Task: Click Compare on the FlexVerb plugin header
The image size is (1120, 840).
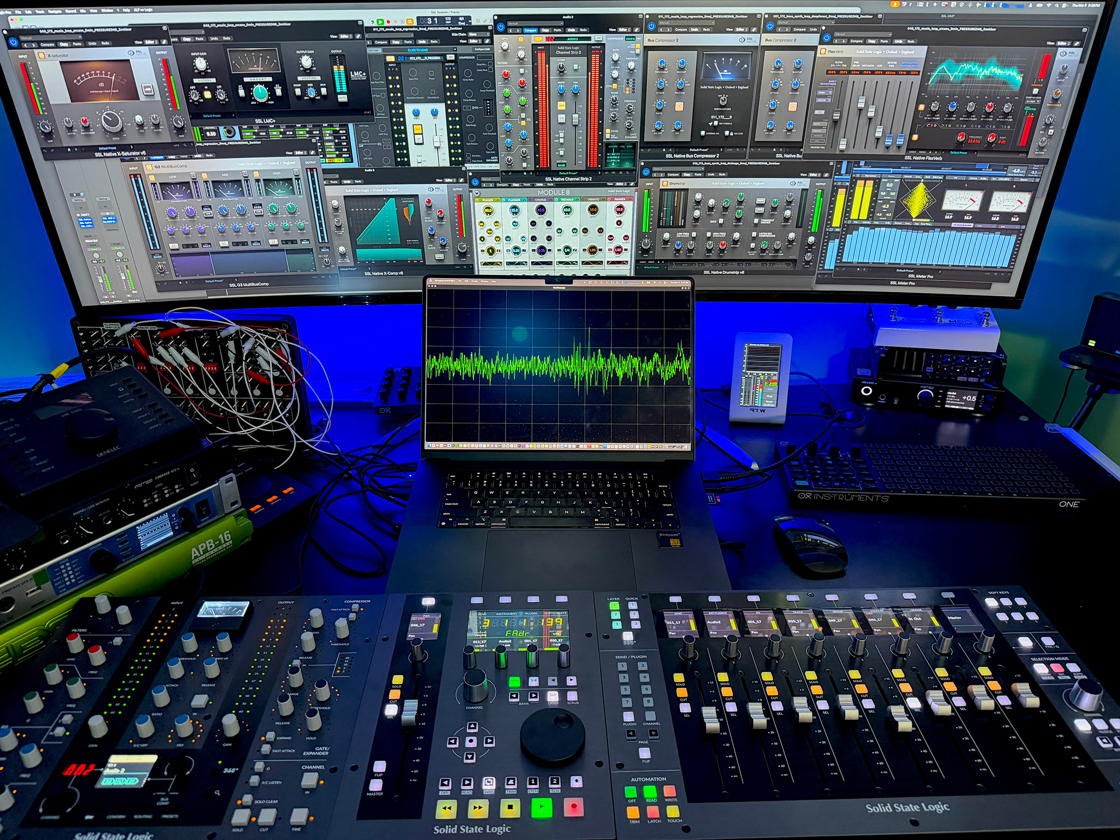Action: point(859,41)
